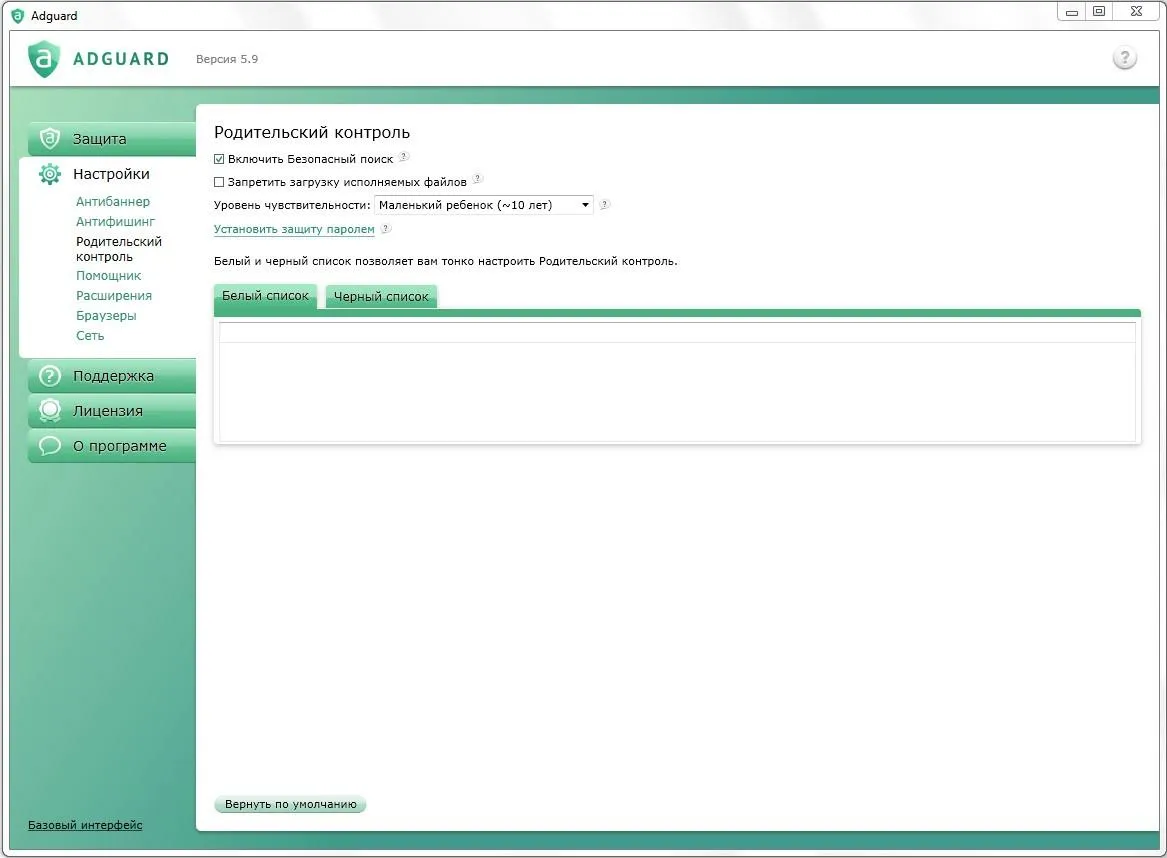Image resolution: width=1167 pixels, height=858 pixels.
Task: Open Антибаннер settings section
Action: click(113, 202)
